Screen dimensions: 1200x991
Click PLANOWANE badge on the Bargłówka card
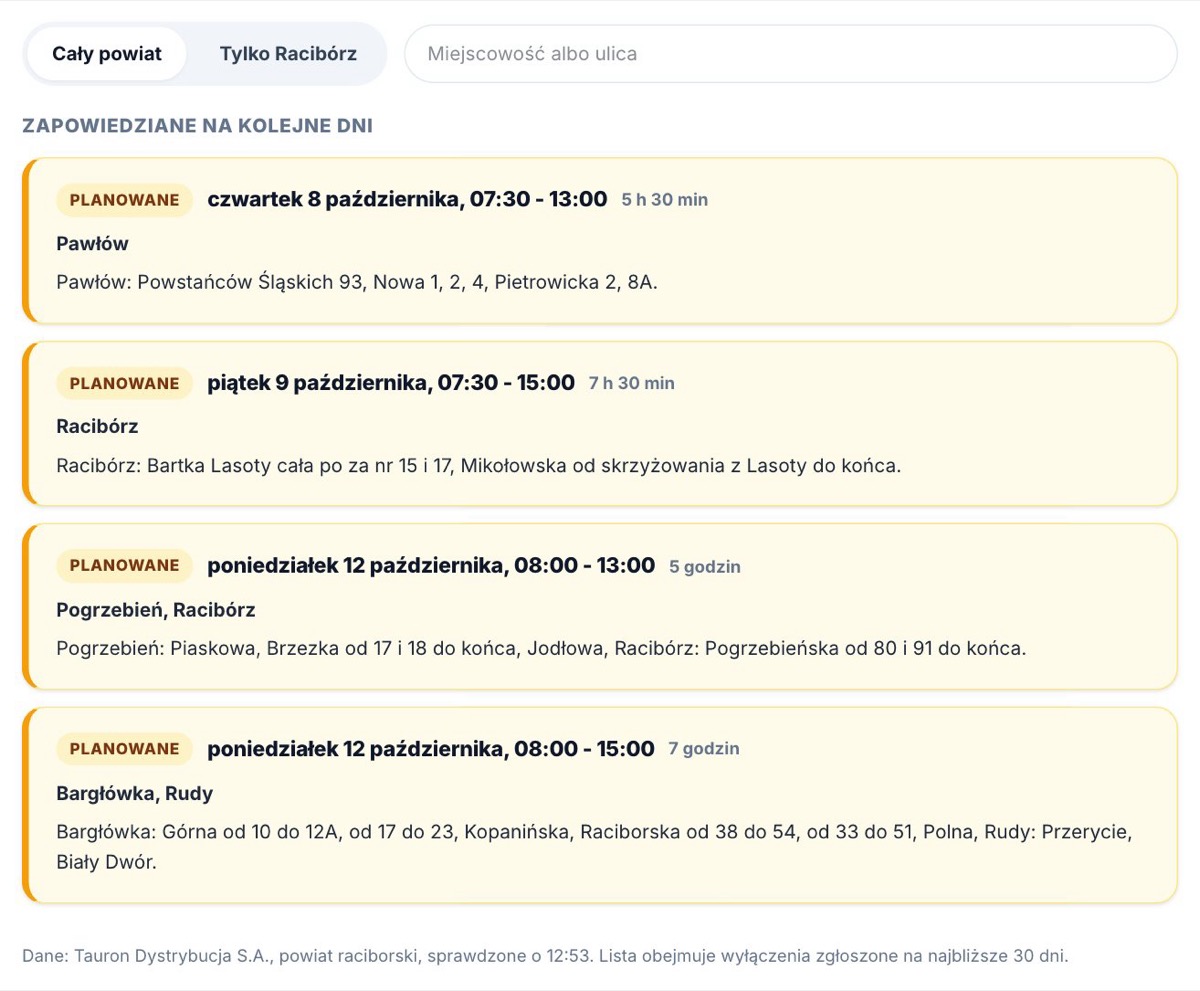pos(125,749)
